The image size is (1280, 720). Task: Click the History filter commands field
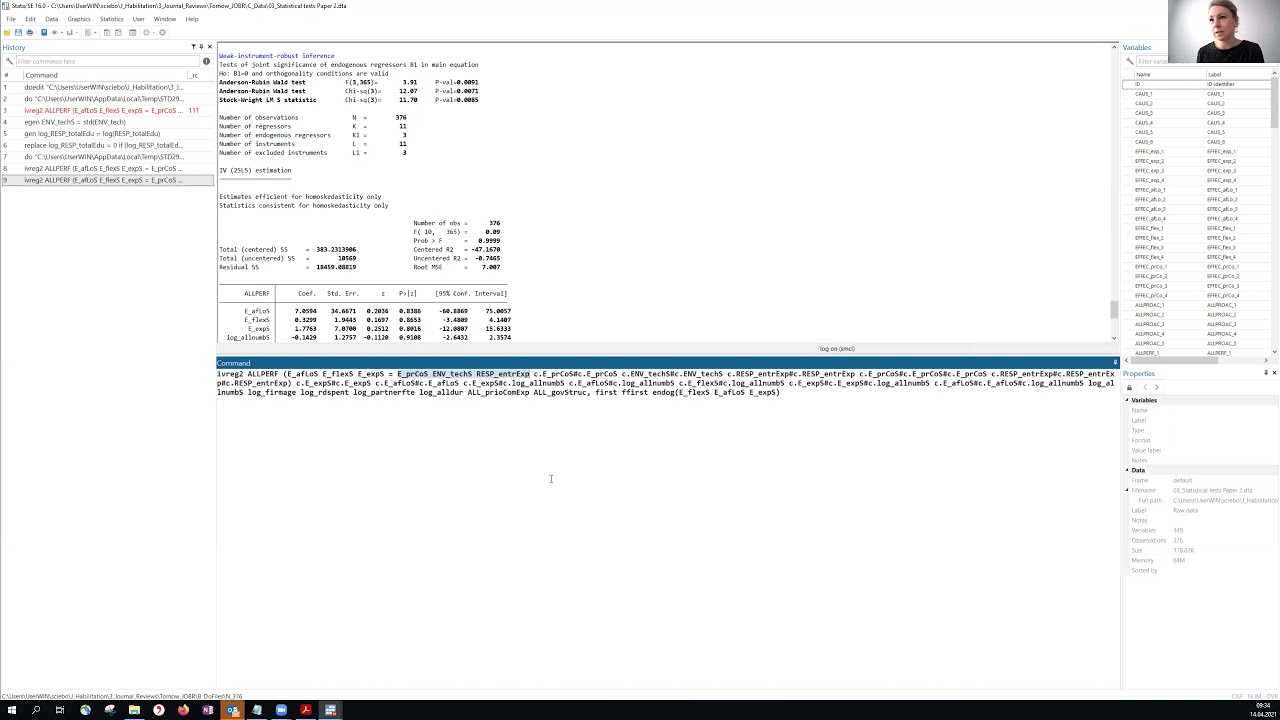(x=107, y=61)
